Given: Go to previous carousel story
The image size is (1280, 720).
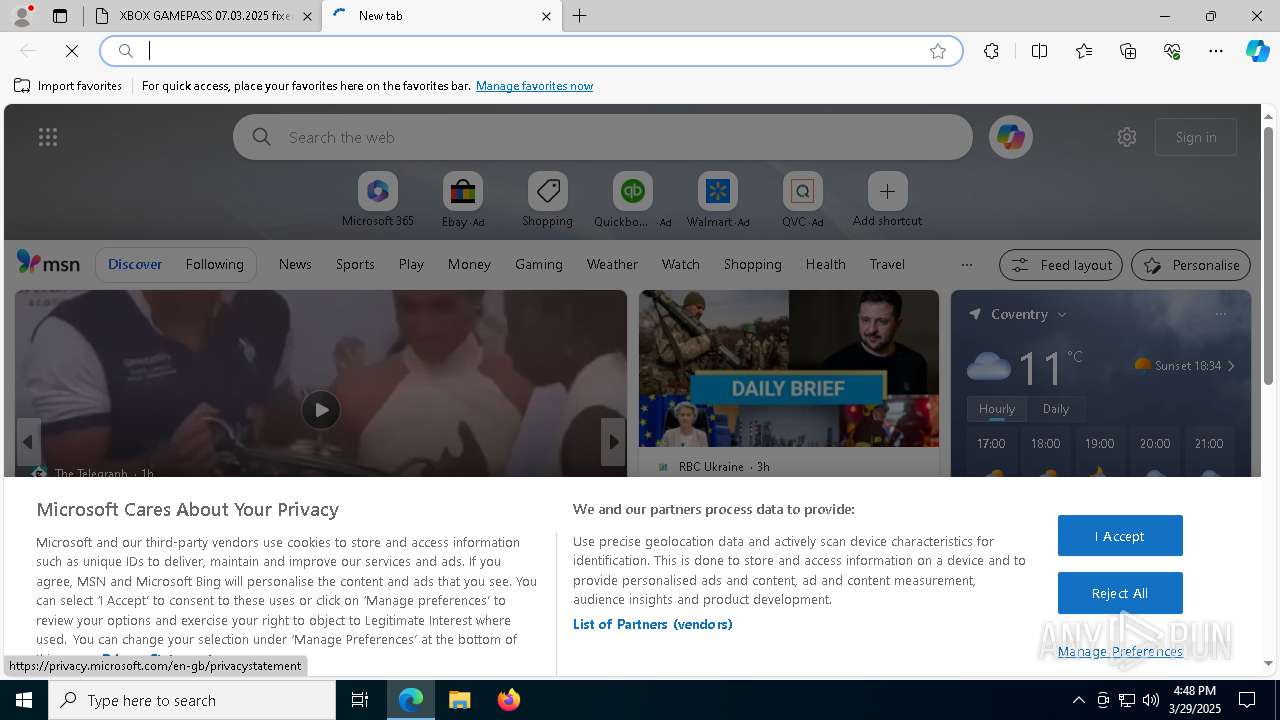Looking at the screenshot, I should pyautogui.click(x=28, y=442).
